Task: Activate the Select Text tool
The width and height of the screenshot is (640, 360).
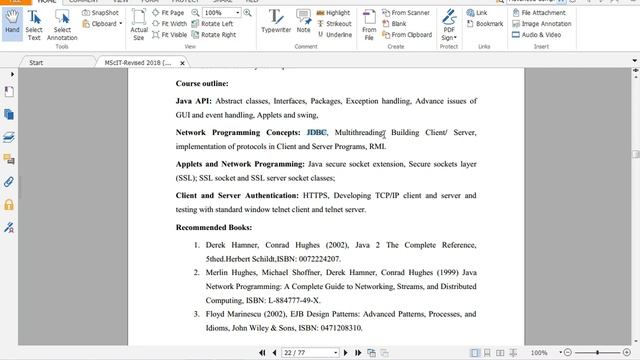Action: (34, 25)
